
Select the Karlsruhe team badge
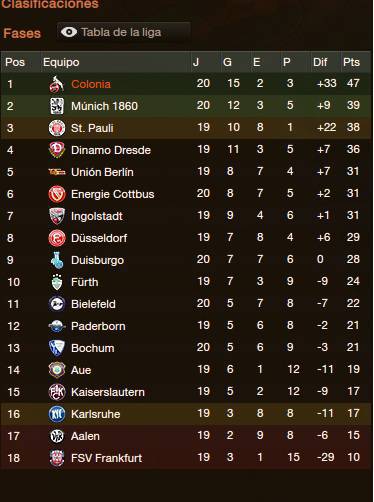[x=57, y=414]
